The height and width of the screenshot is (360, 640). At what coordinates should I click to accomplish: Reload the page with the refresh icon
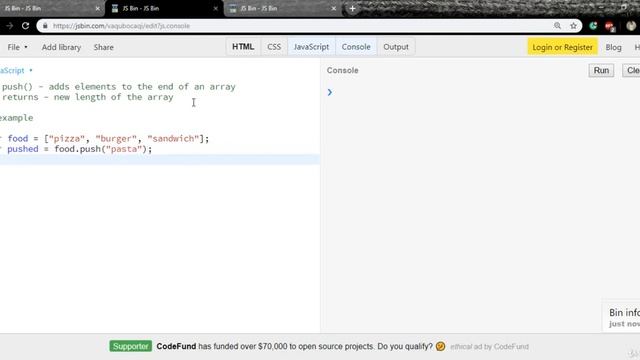click(x=25, y=26)
